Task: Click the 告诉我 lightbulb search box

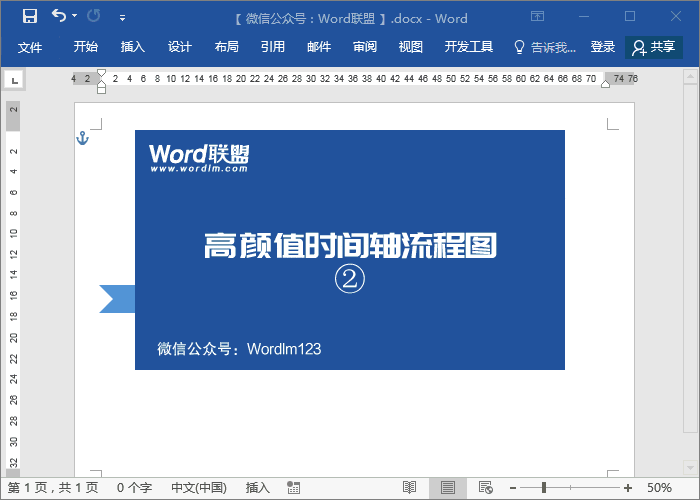Action: click(x=545, y=47)
